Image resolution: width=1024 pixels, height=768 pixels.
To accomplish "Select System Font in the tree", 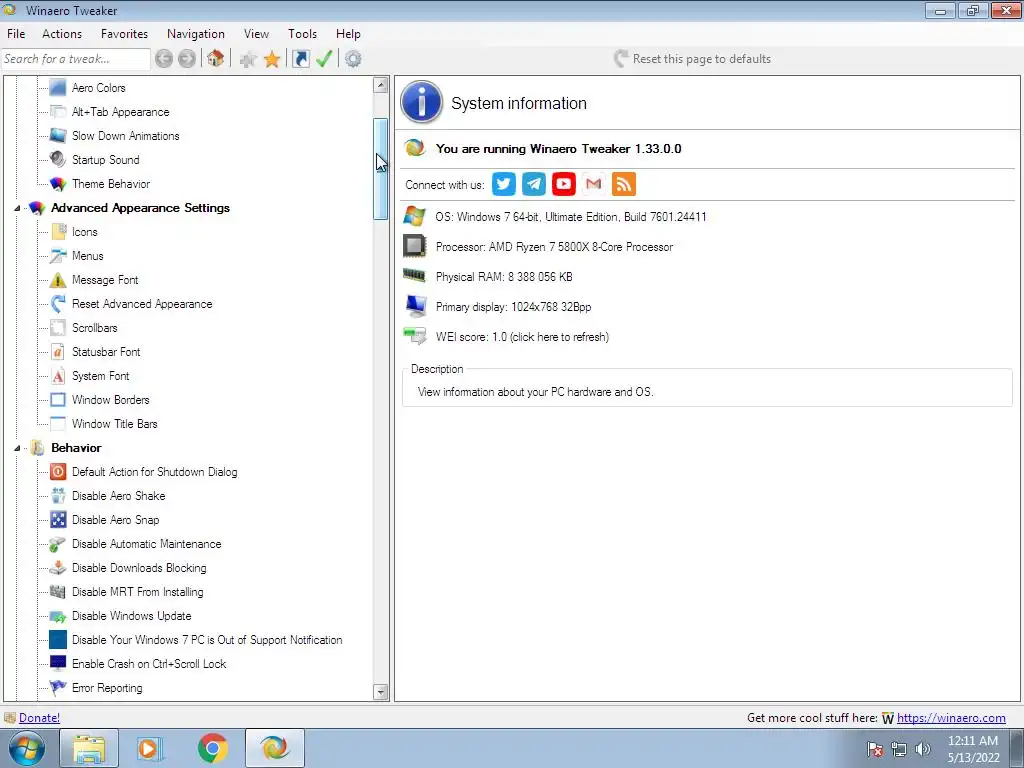I will 101,376.
